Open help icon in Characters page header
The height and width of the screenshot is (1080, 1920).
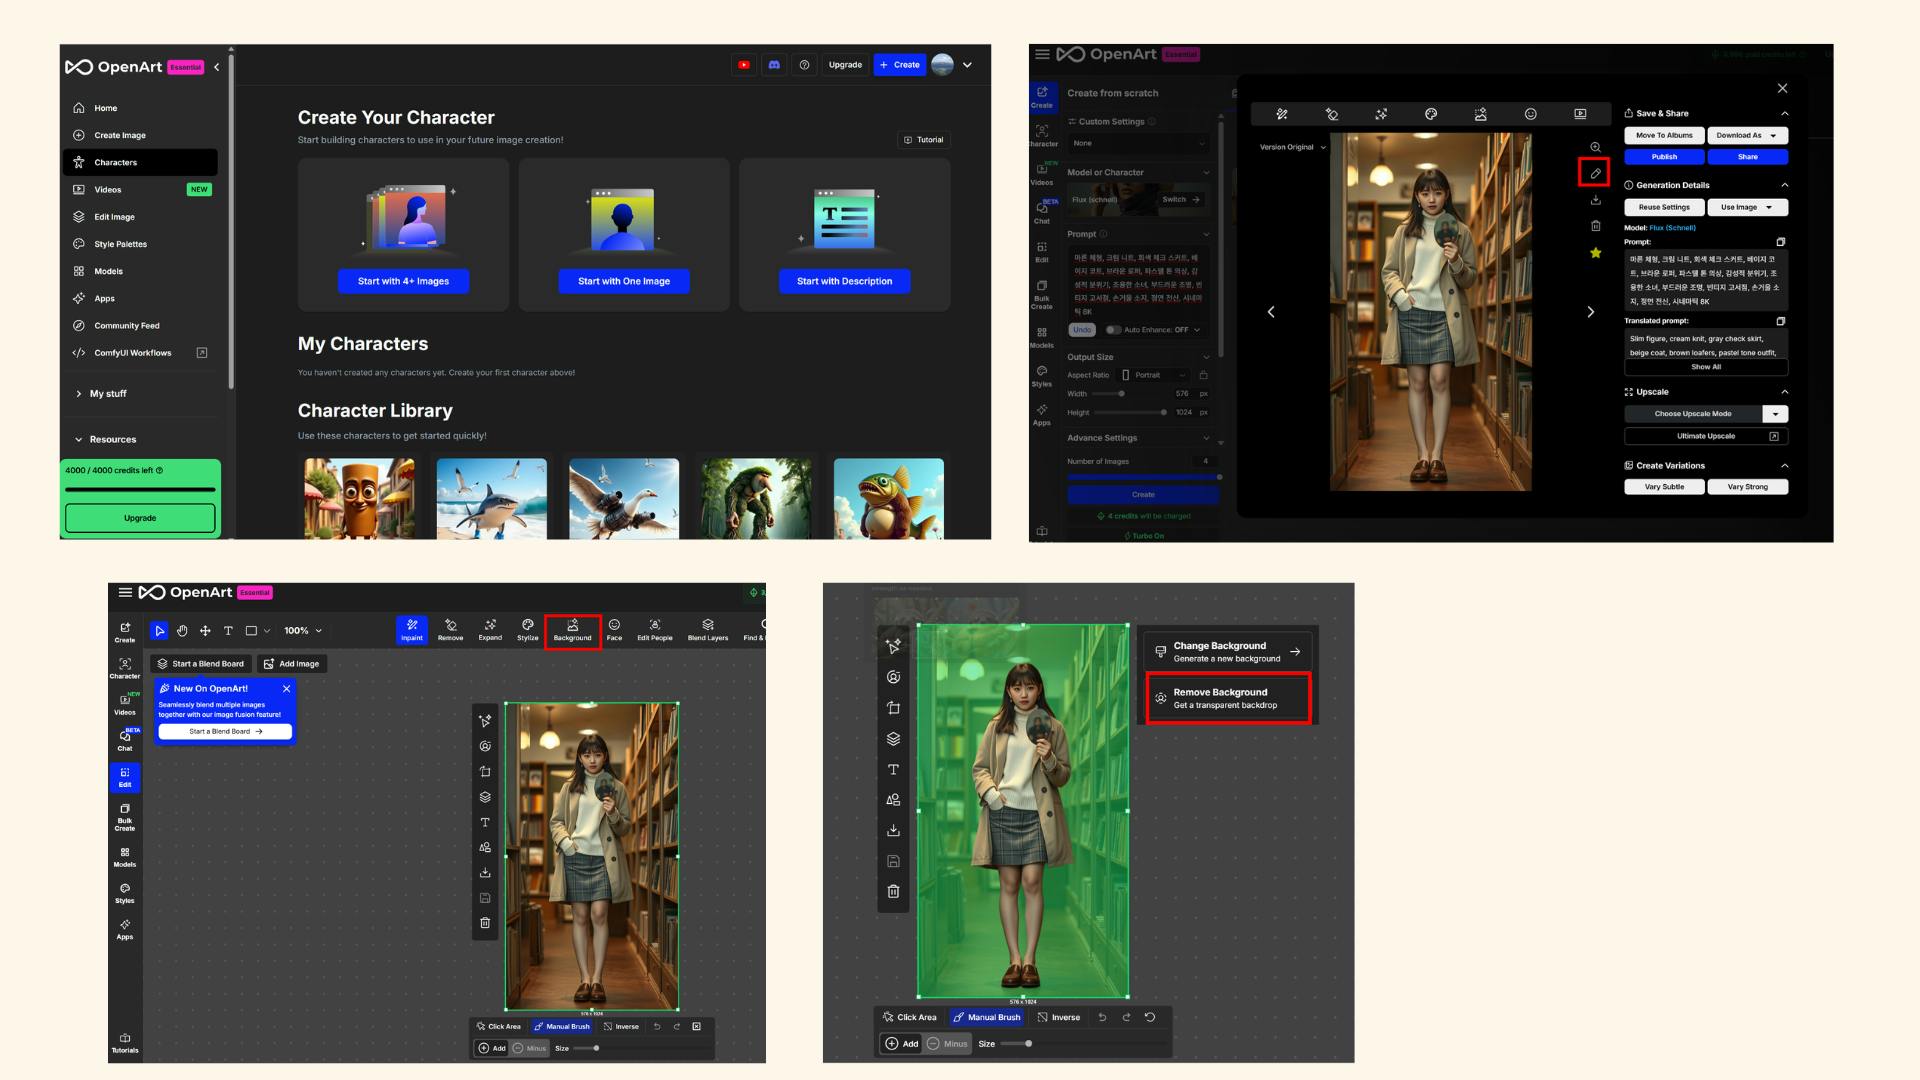(804, 65)
